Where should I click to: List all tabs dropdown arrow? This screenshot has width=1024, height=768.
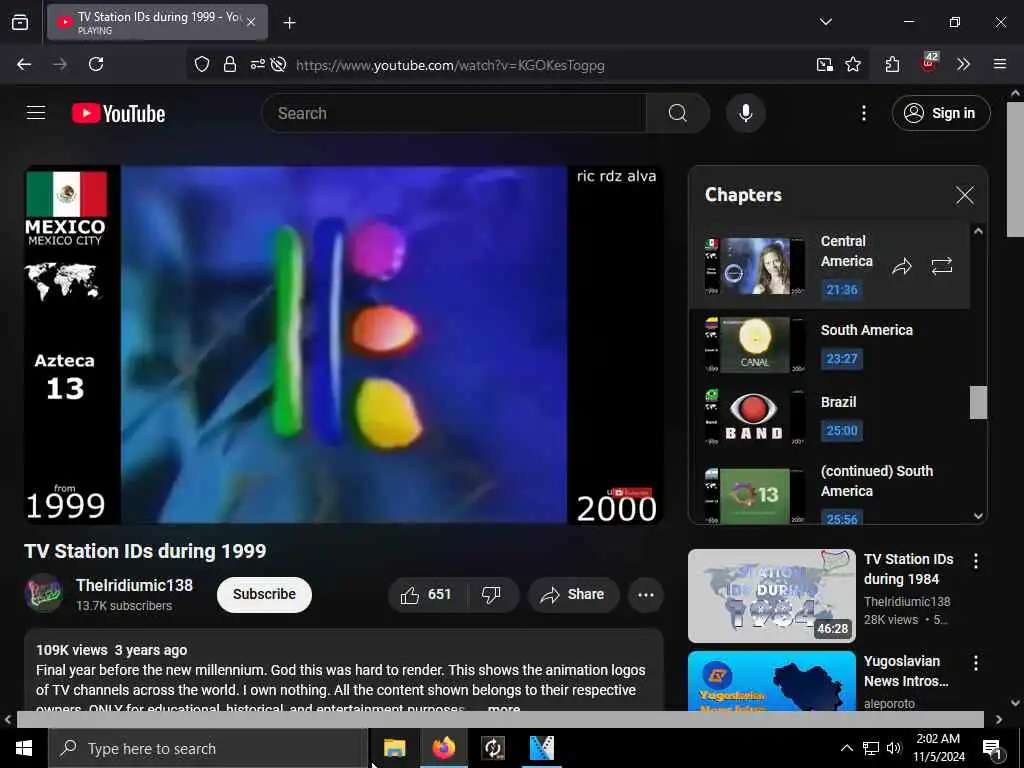click(x=825, y=22)
